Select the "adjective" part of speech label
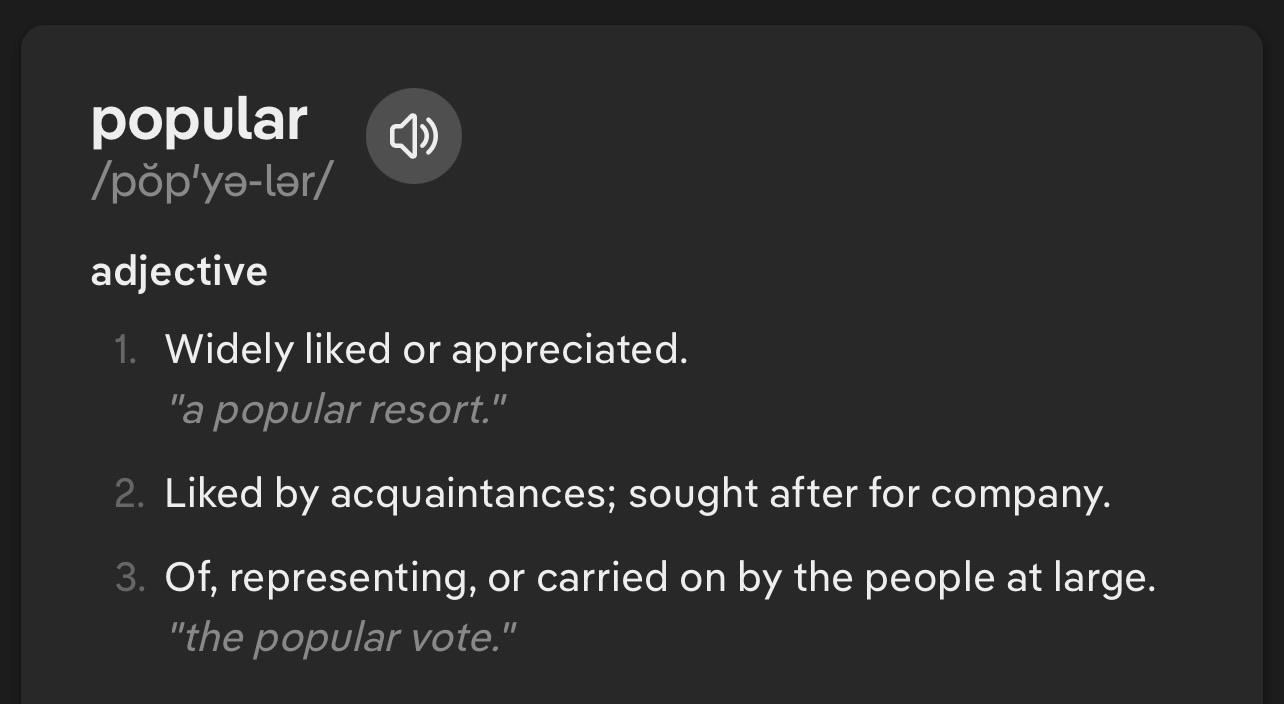1284x704 pixels. (179, 272)
